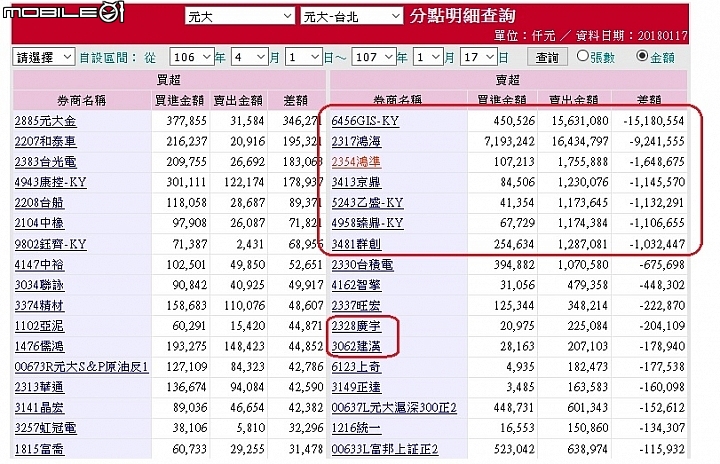Image resolution: width=720 pixels, height=464 pixels.
Task: Open the 4943康控-KY stock link
Action: [x=51, y=182]
